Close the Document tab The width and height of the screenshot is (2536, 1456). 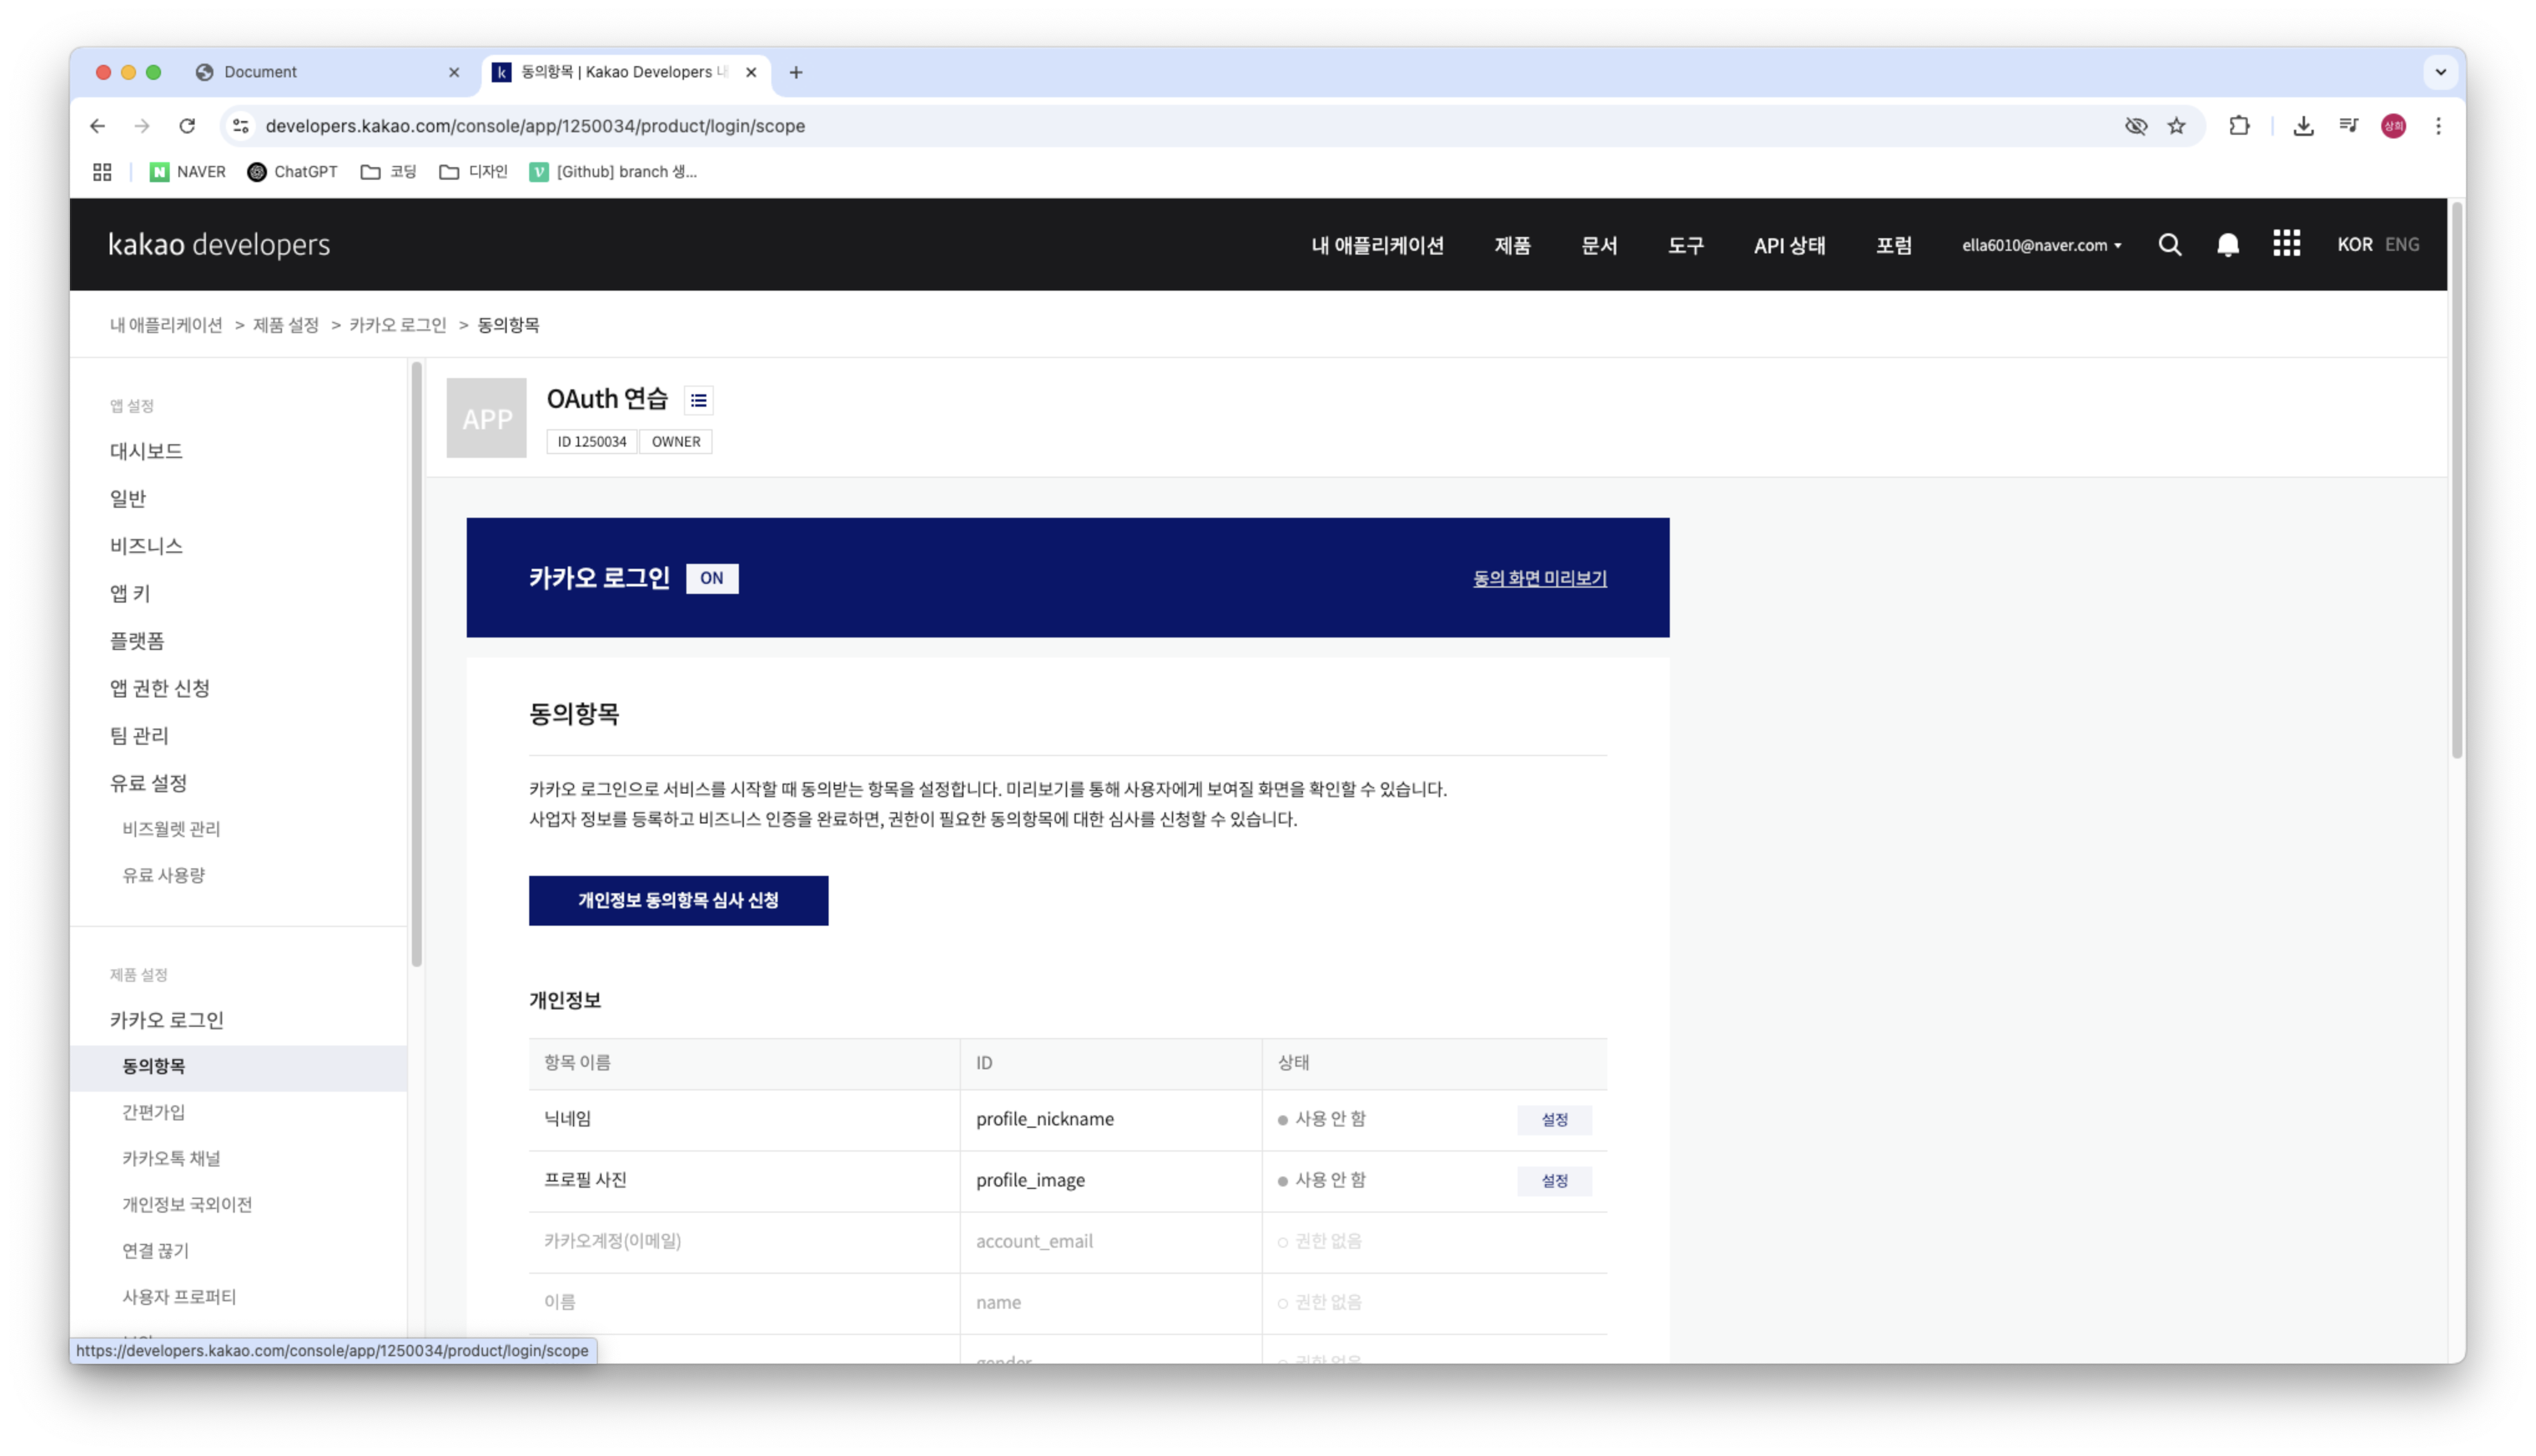(454, 72)
